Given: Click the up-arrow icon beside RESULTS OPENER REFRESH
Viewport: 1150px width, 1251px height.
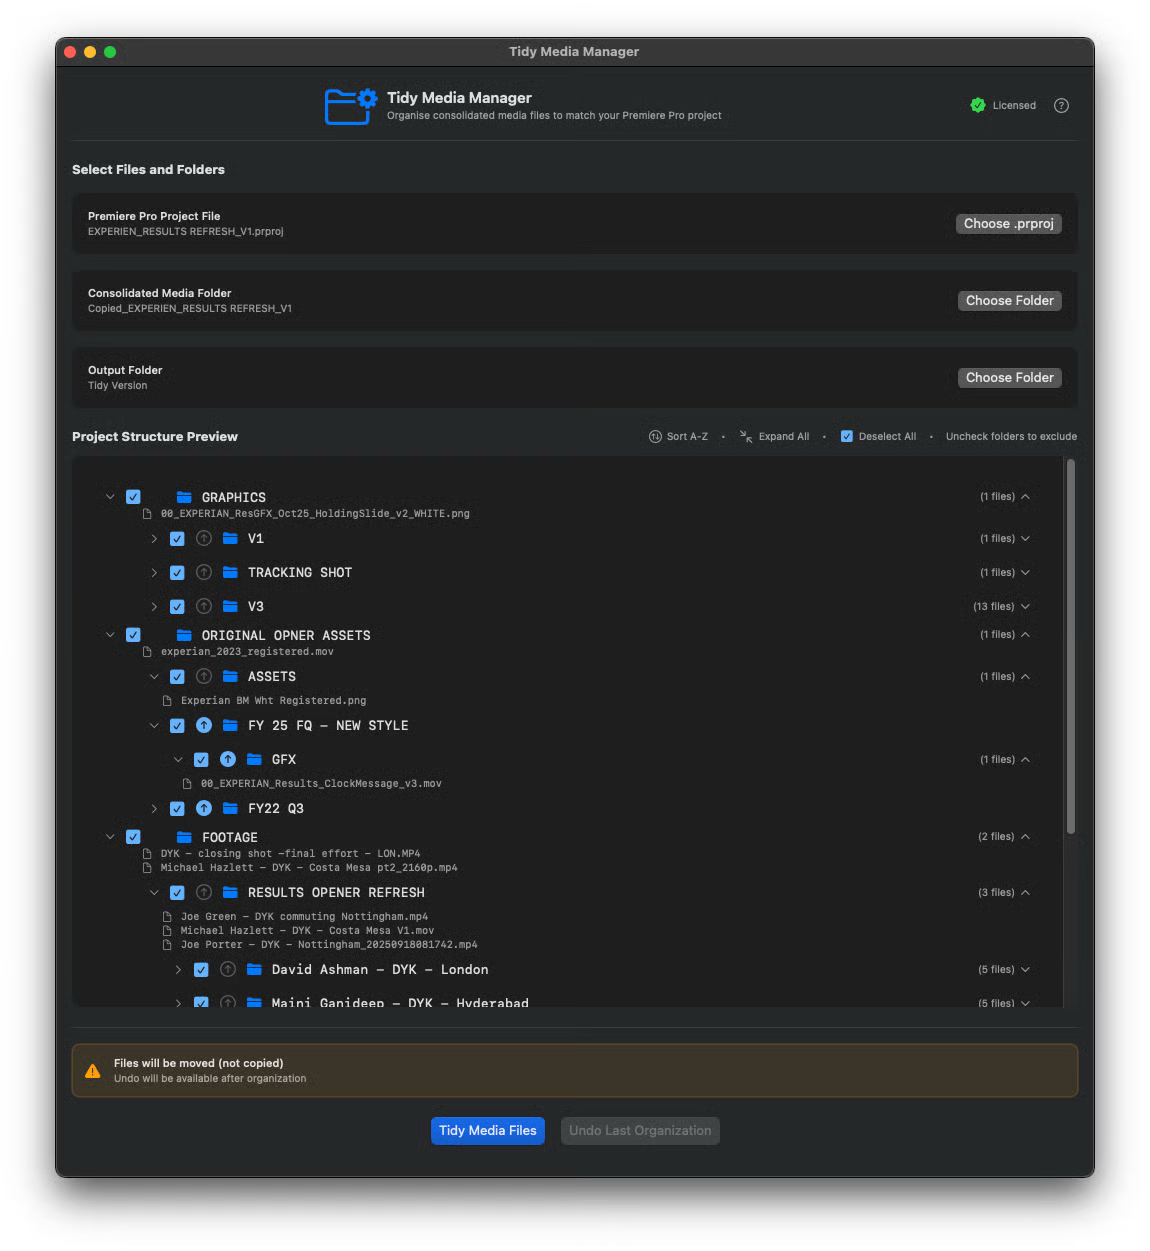Looking at the screenshot, I should tap(204, 893).
